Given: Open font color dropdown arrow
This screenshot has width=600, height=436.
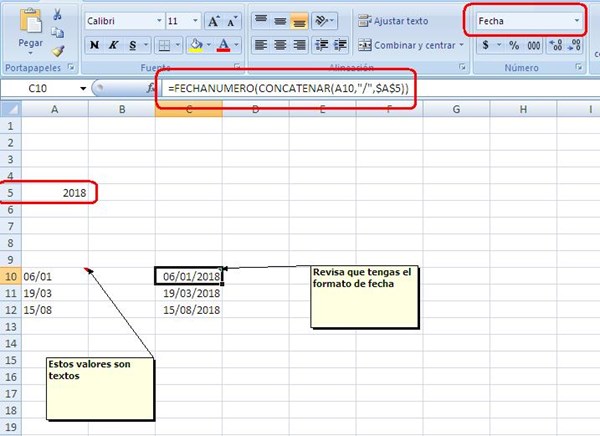Looking at the screenshot, I should [236, 45].
